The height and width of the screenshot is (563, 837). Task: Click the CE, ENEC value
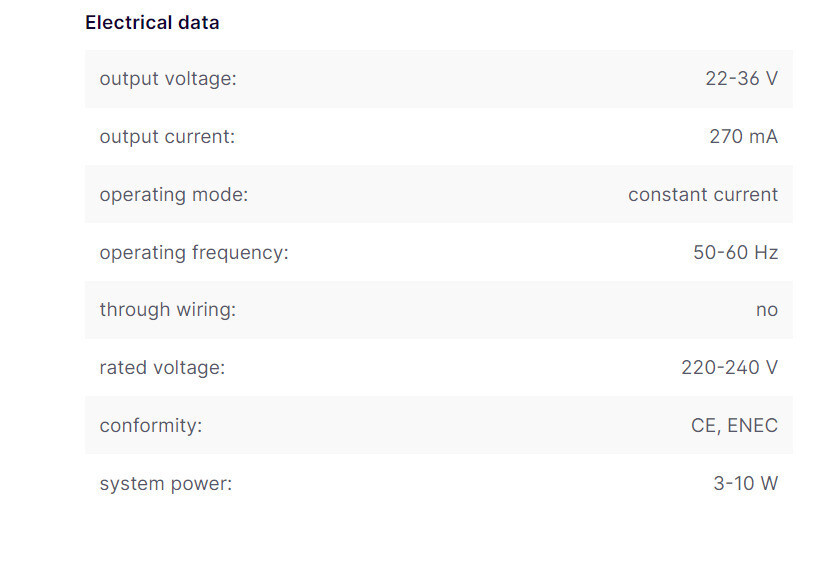point(735,426)
